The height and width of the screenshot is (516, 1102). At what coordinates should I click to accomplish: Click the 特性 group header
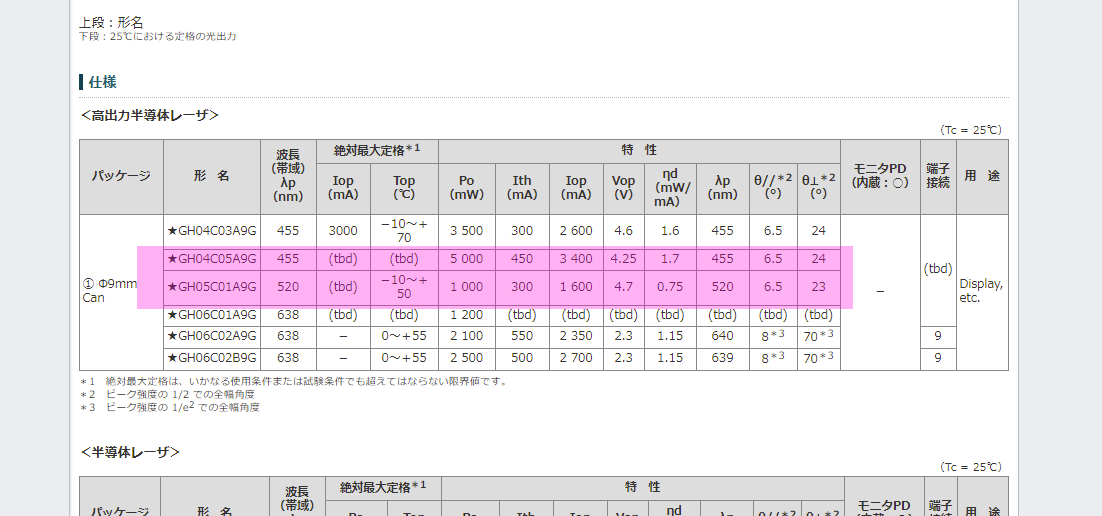coord(639,150)
